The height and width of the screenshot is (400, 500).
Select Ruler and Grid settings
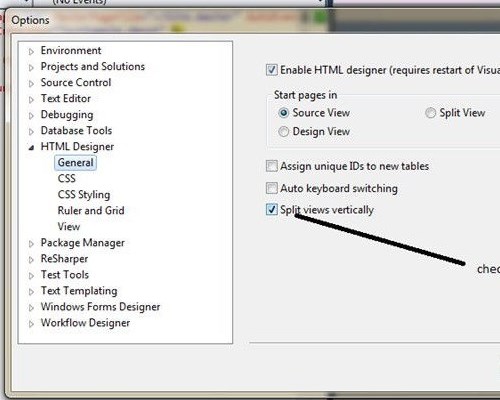point(91,210)
